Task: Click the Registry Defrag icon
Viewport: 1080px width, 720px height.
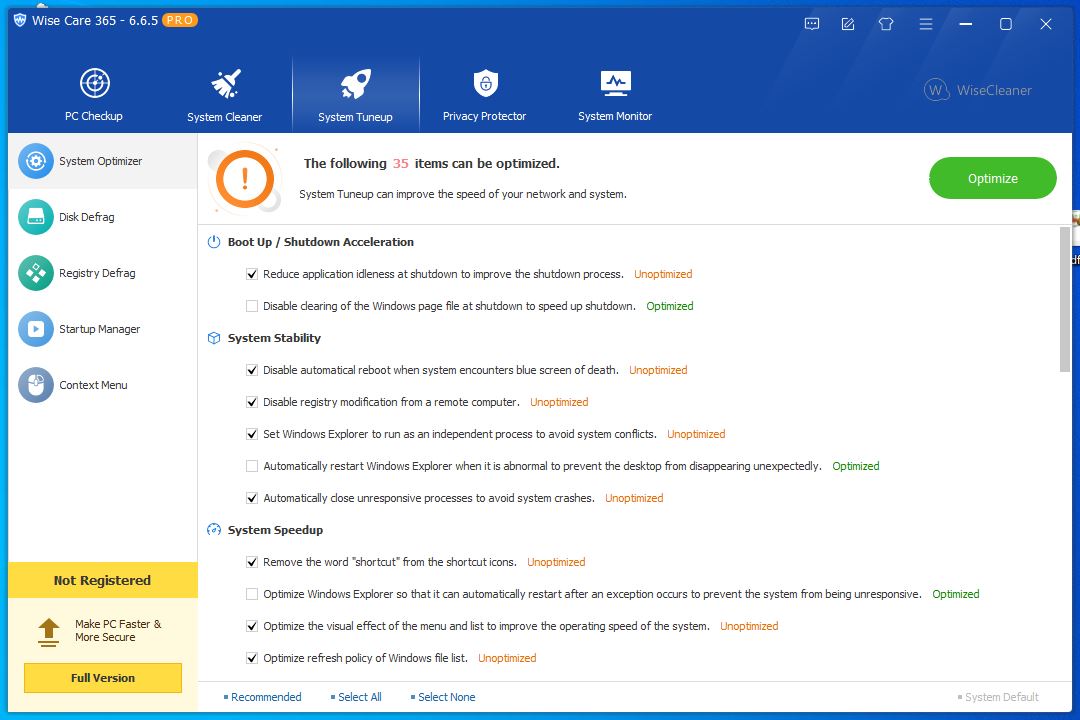Action: point(35,273)
